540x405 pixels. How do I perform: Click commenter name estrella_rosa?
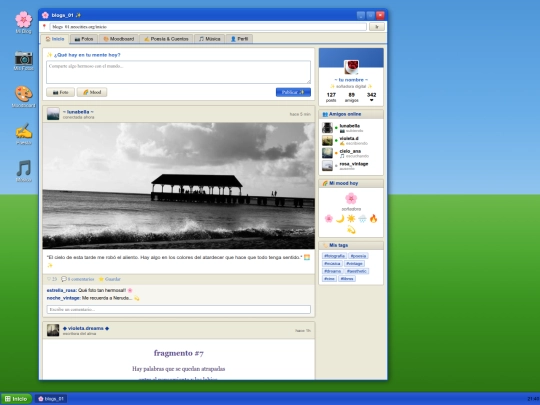pos(61,290)
